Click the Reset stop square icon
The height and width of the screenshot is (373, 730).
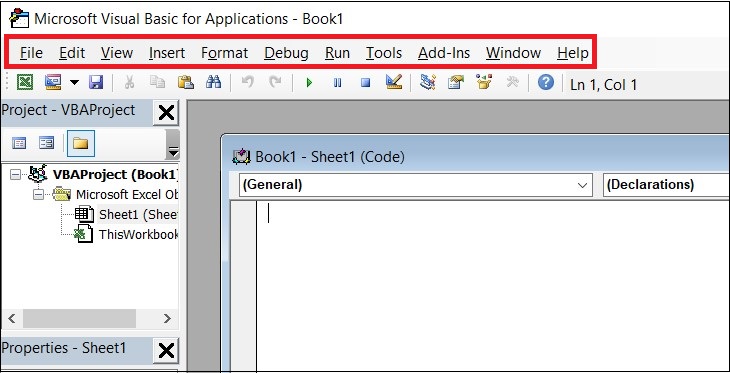(x=365, y=83)
